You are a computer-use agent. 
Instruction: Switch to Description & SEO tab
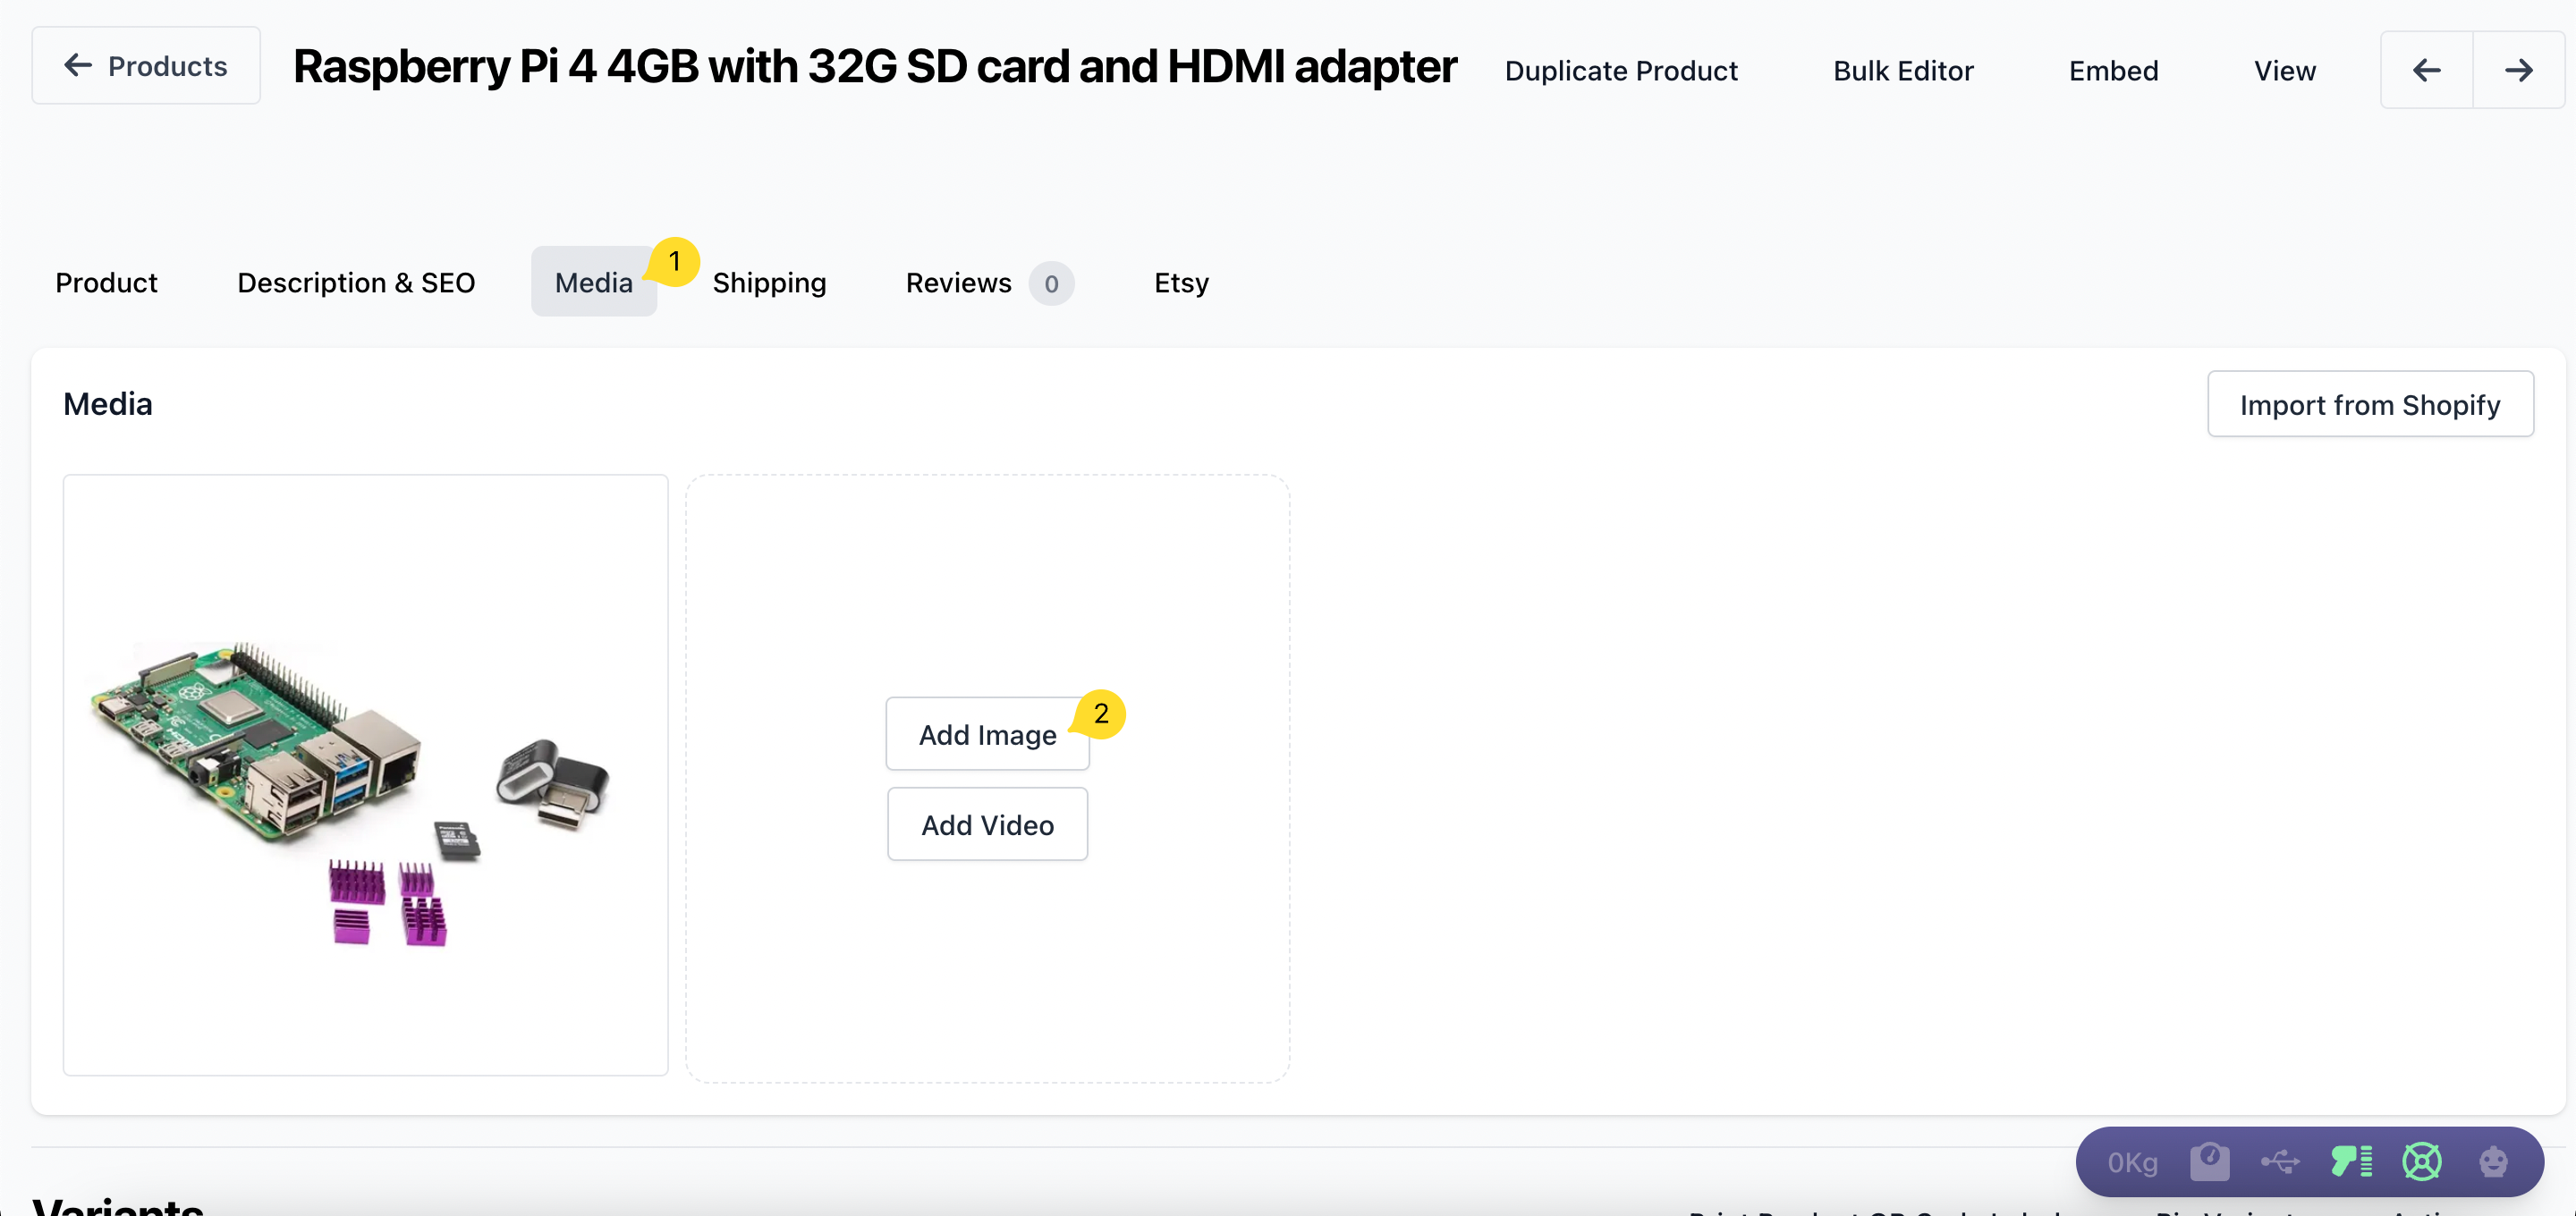pos(356,282)
